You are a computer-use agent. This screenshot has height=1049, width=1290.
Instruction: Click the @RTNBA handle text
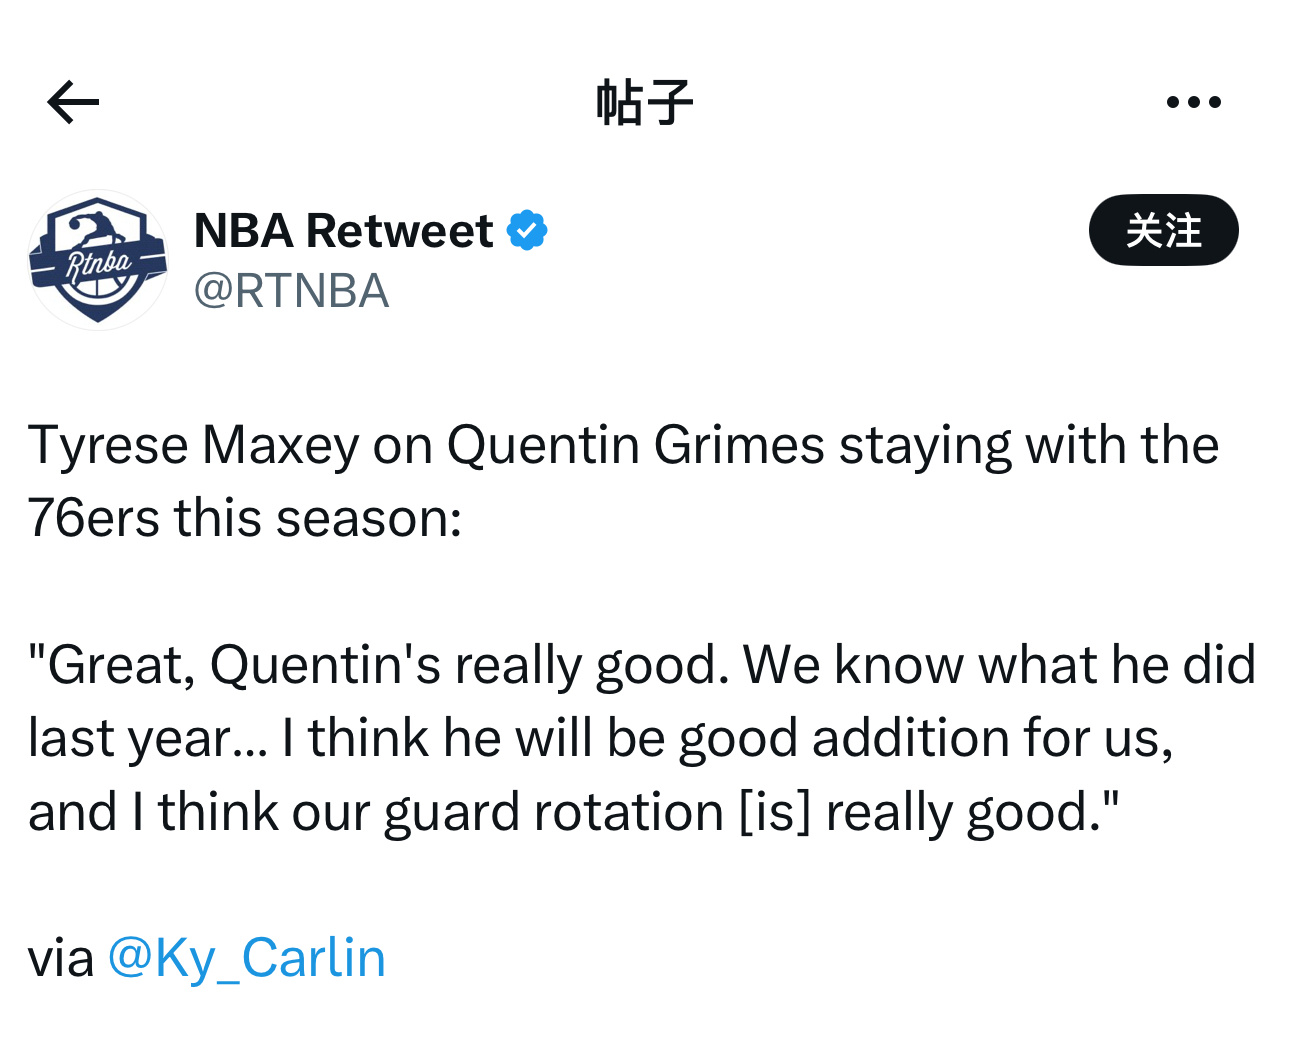click(291, 291)
